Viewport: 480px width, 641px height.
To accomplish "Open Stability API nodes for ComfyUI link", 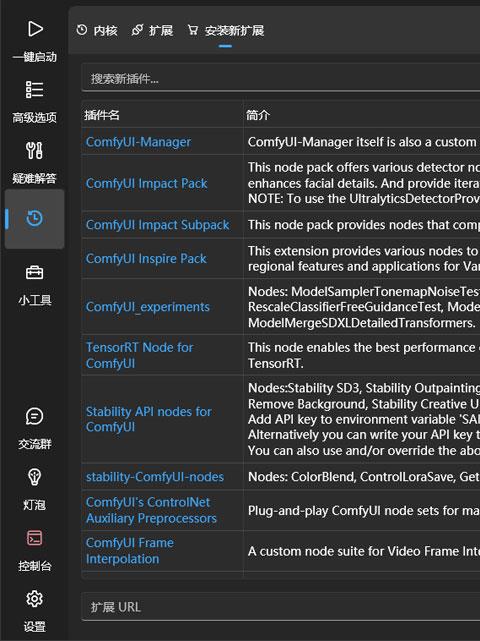I will pos(149,419).
